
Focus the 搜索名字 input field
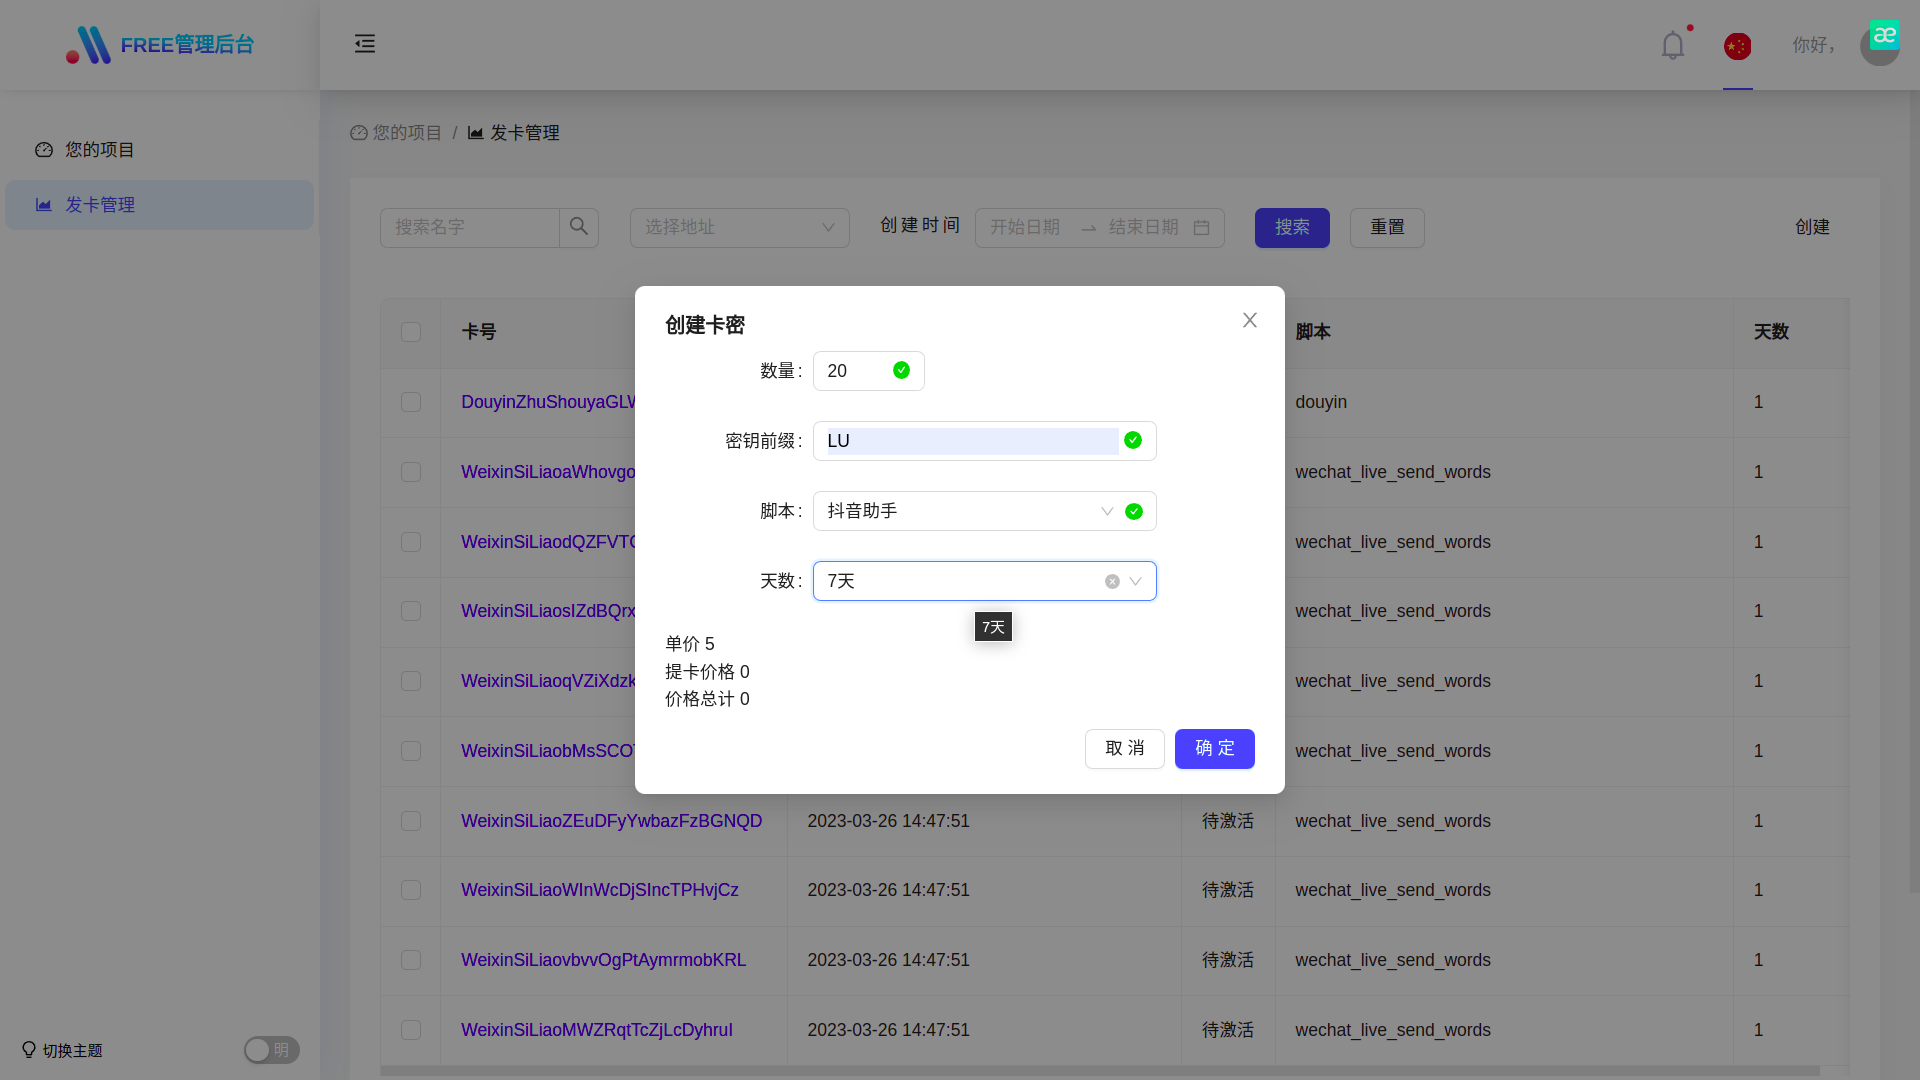click(470, 228)
